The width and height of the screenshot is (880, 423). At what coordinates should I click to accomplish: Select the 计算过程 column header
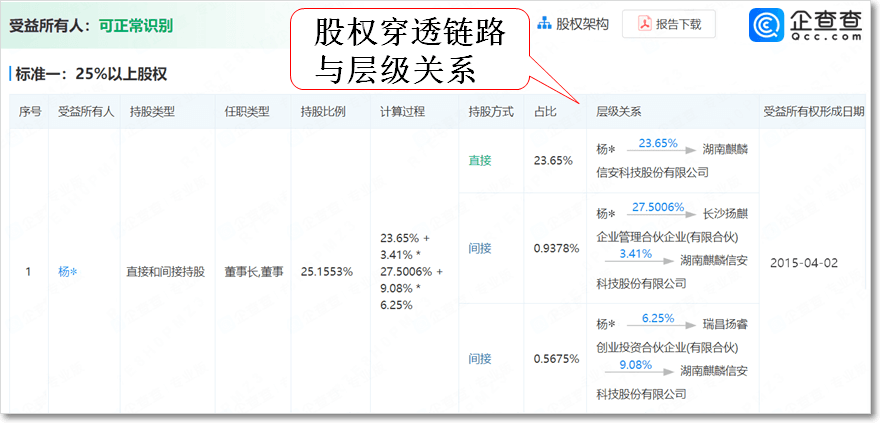(402, 112)
